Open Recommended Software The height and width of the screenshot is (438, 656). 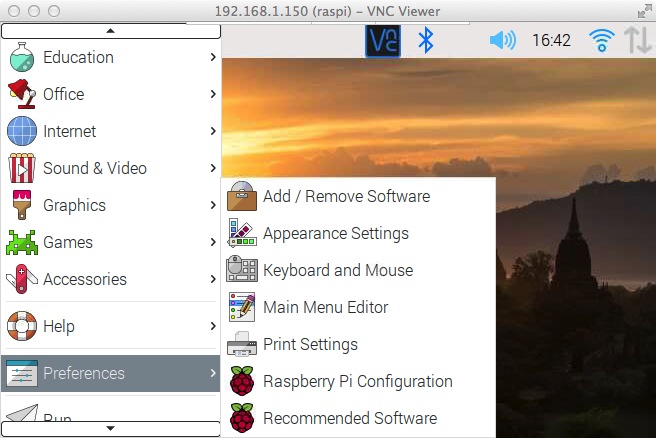coord(349,418)
